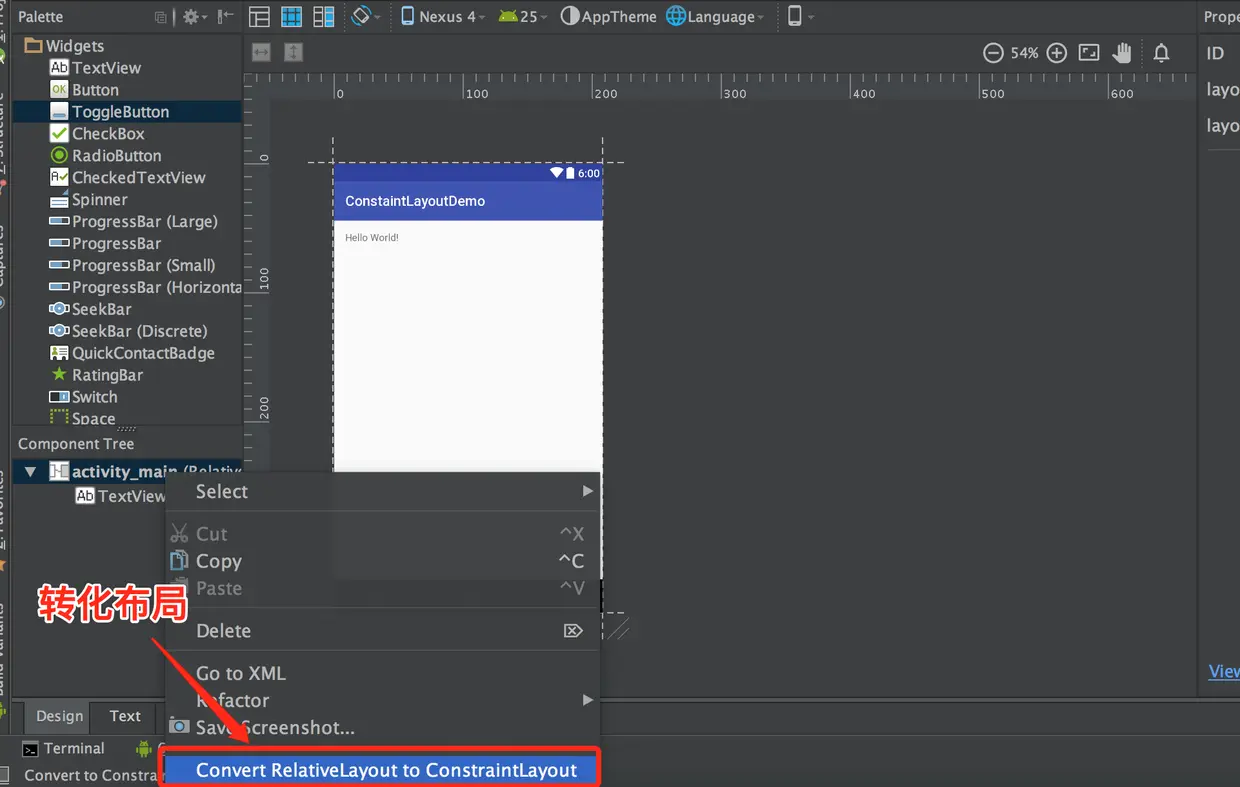The width and height of the screenshot is (1240, 787).
Task: Select TextView in the Palette
Action: (x=95, y=68)
